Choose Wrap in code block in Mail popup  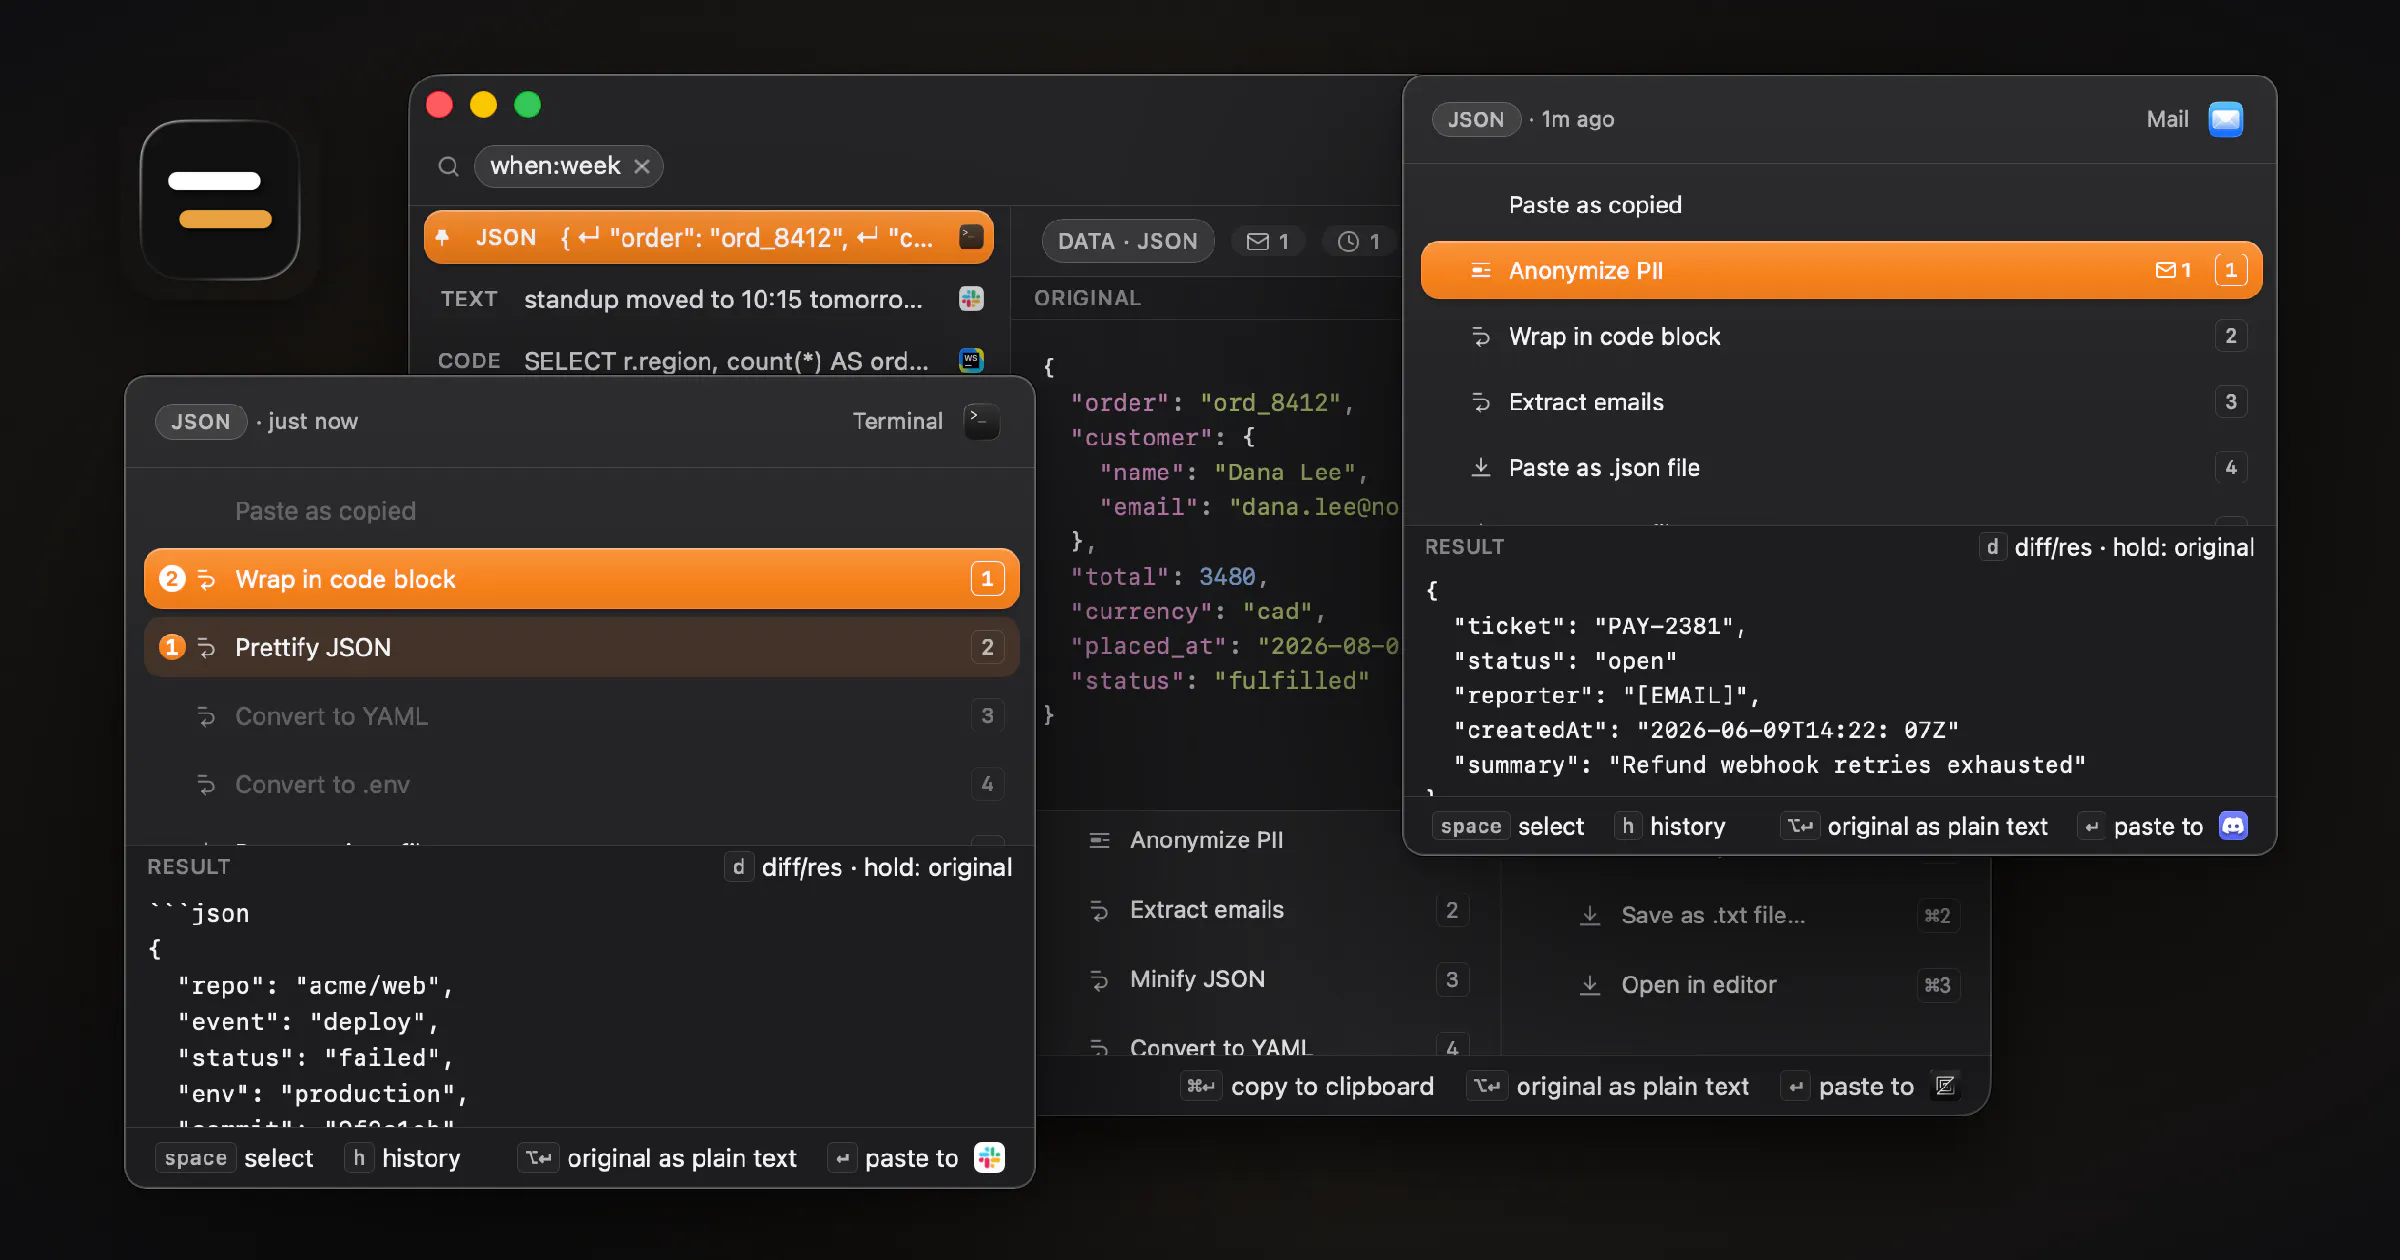click(1841, 336)
